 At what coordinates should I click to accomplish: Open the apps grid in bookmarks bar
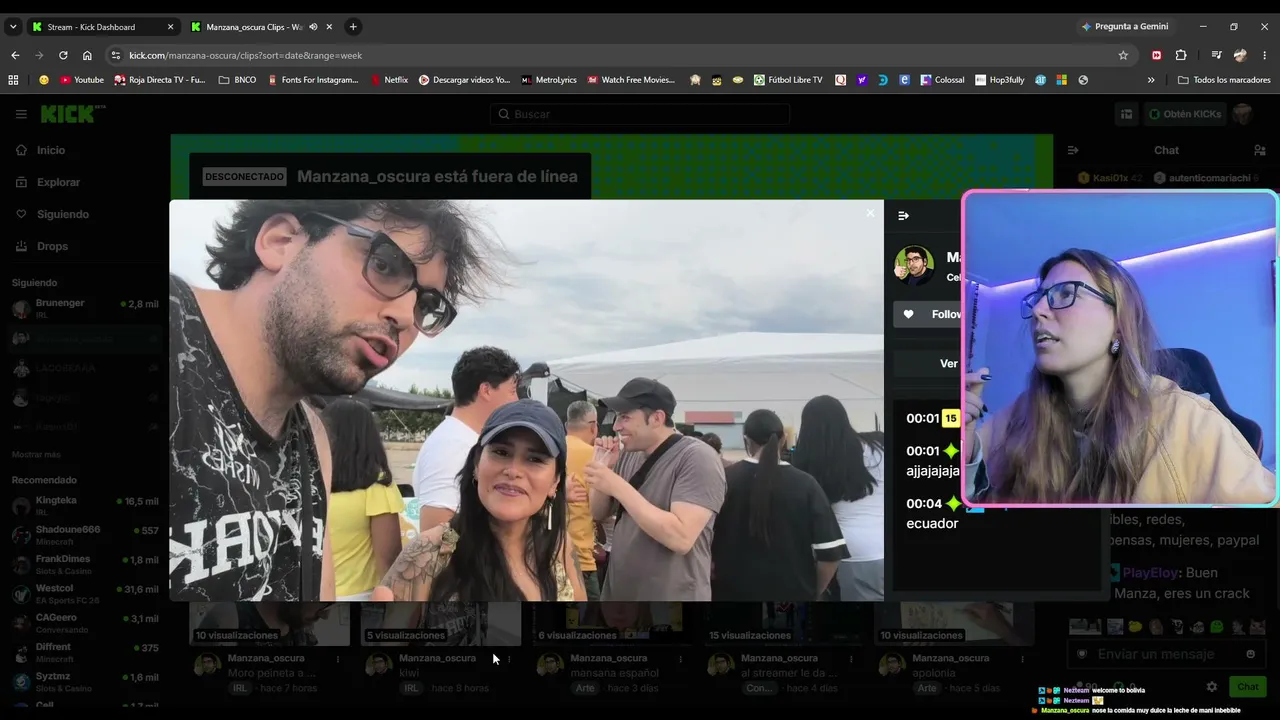click(x=13, y=80)
